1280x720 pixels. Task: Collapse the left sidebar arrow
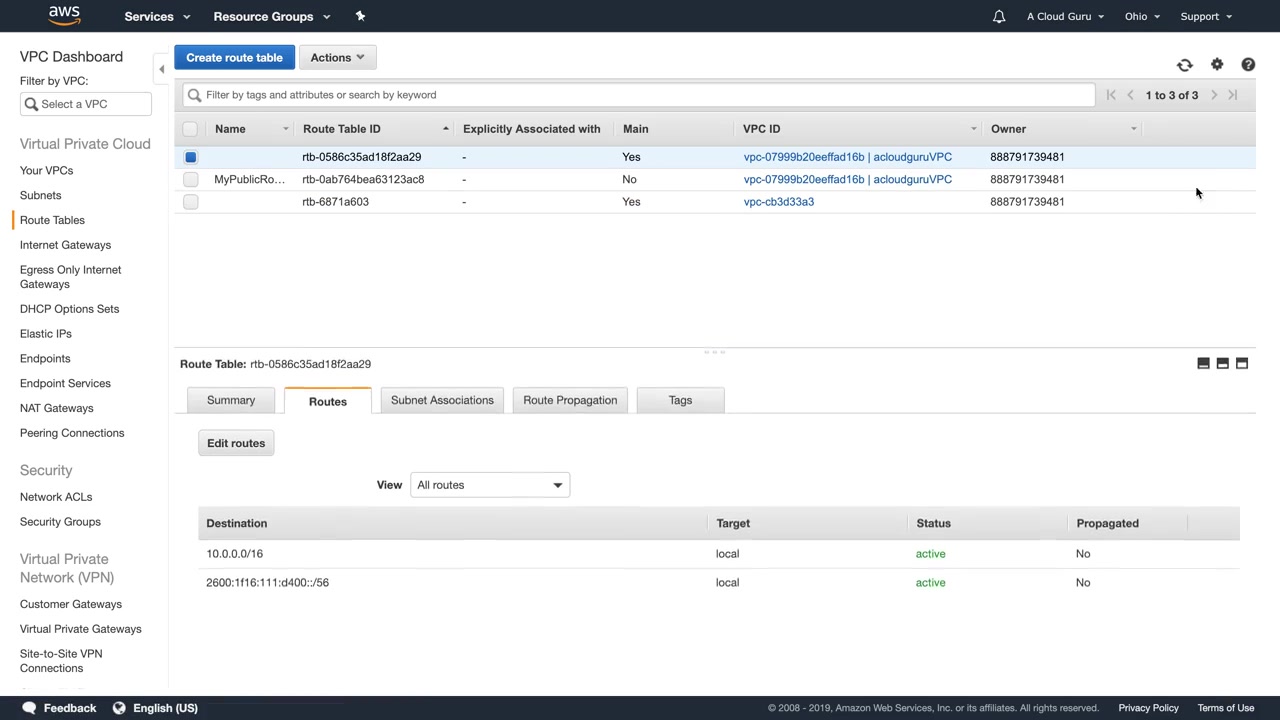161,69
